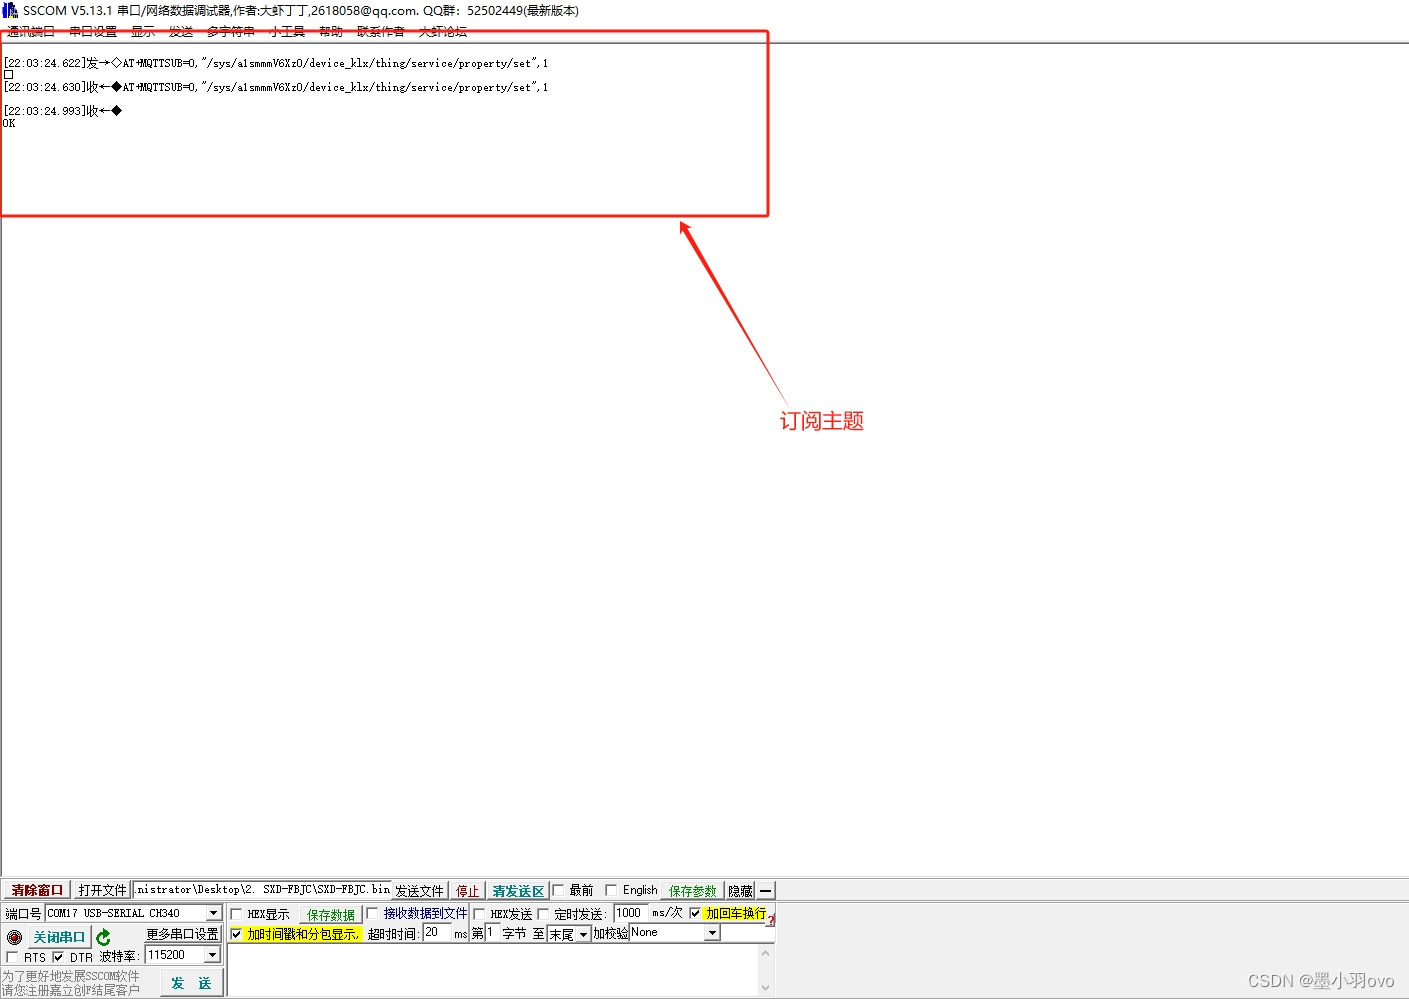
Task: Click the 1000 ms interval input field
Action: 630,913
